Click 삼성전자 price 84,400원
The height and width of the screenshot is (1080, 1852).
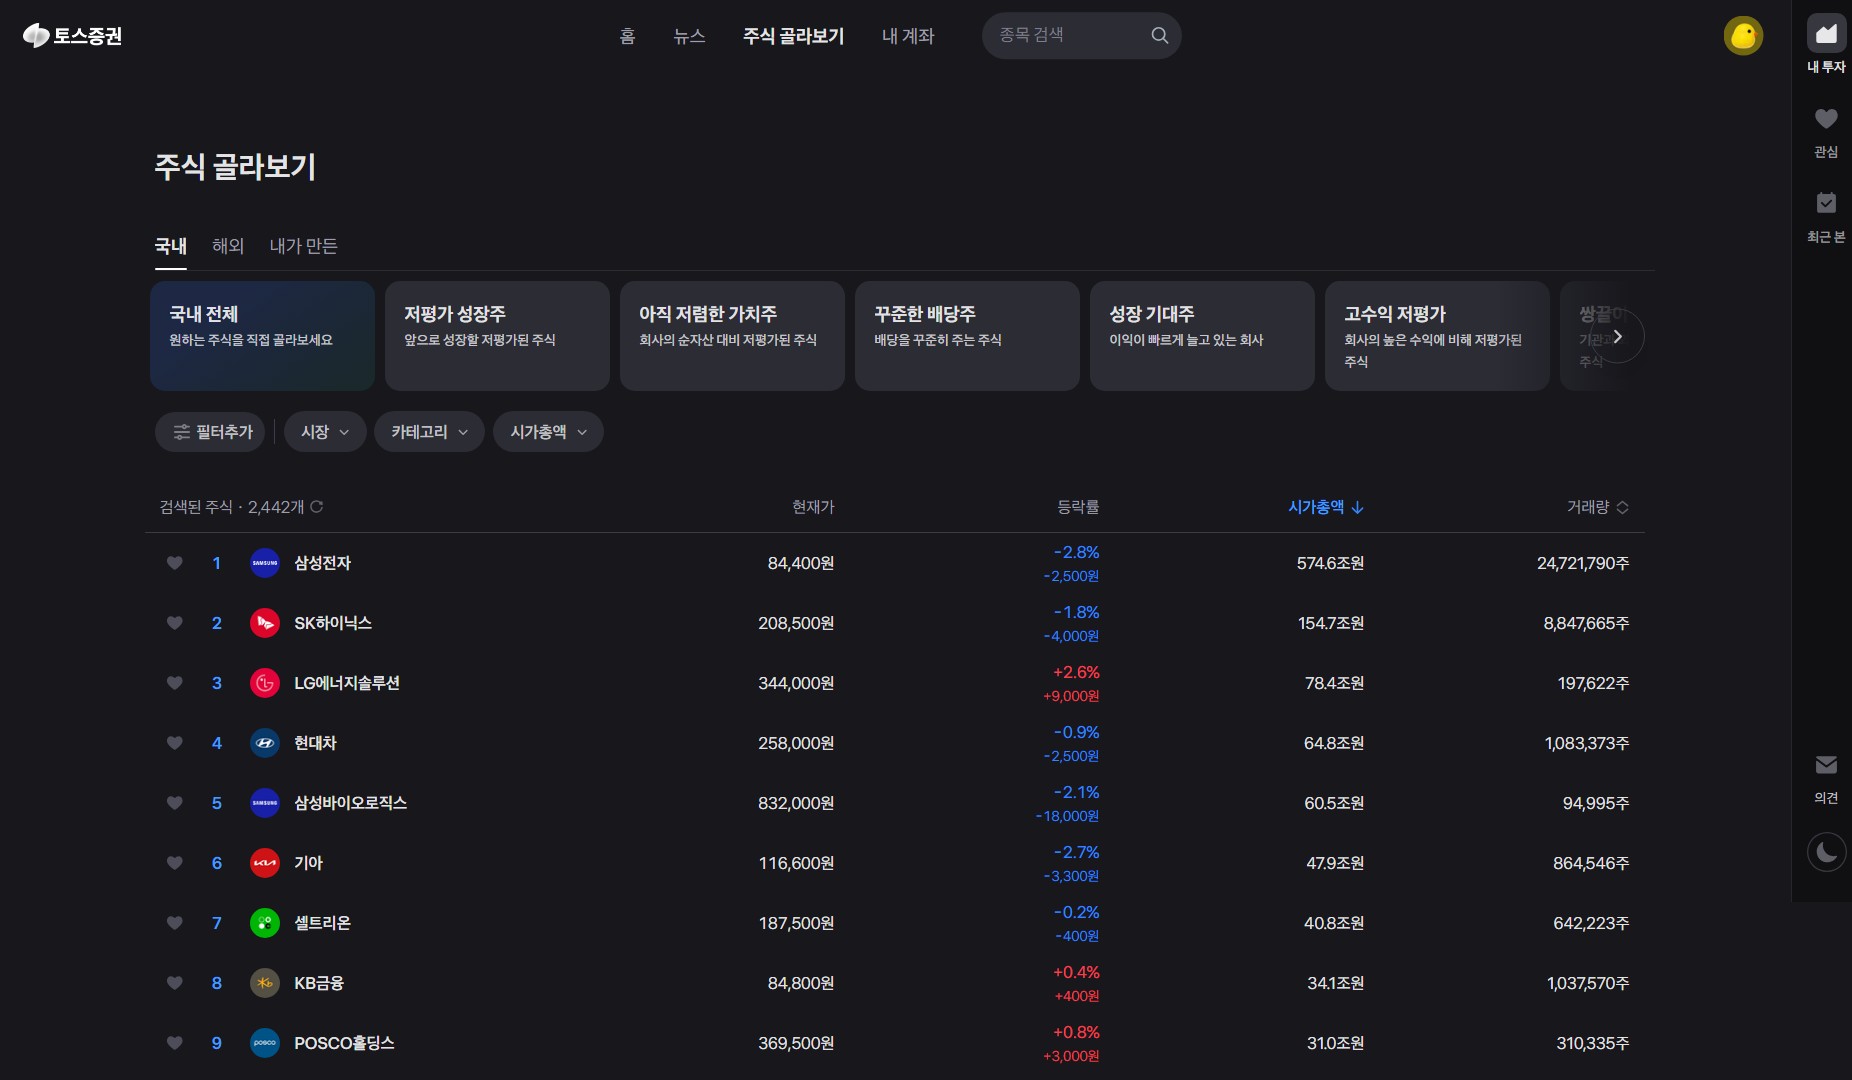click(801, 563)
